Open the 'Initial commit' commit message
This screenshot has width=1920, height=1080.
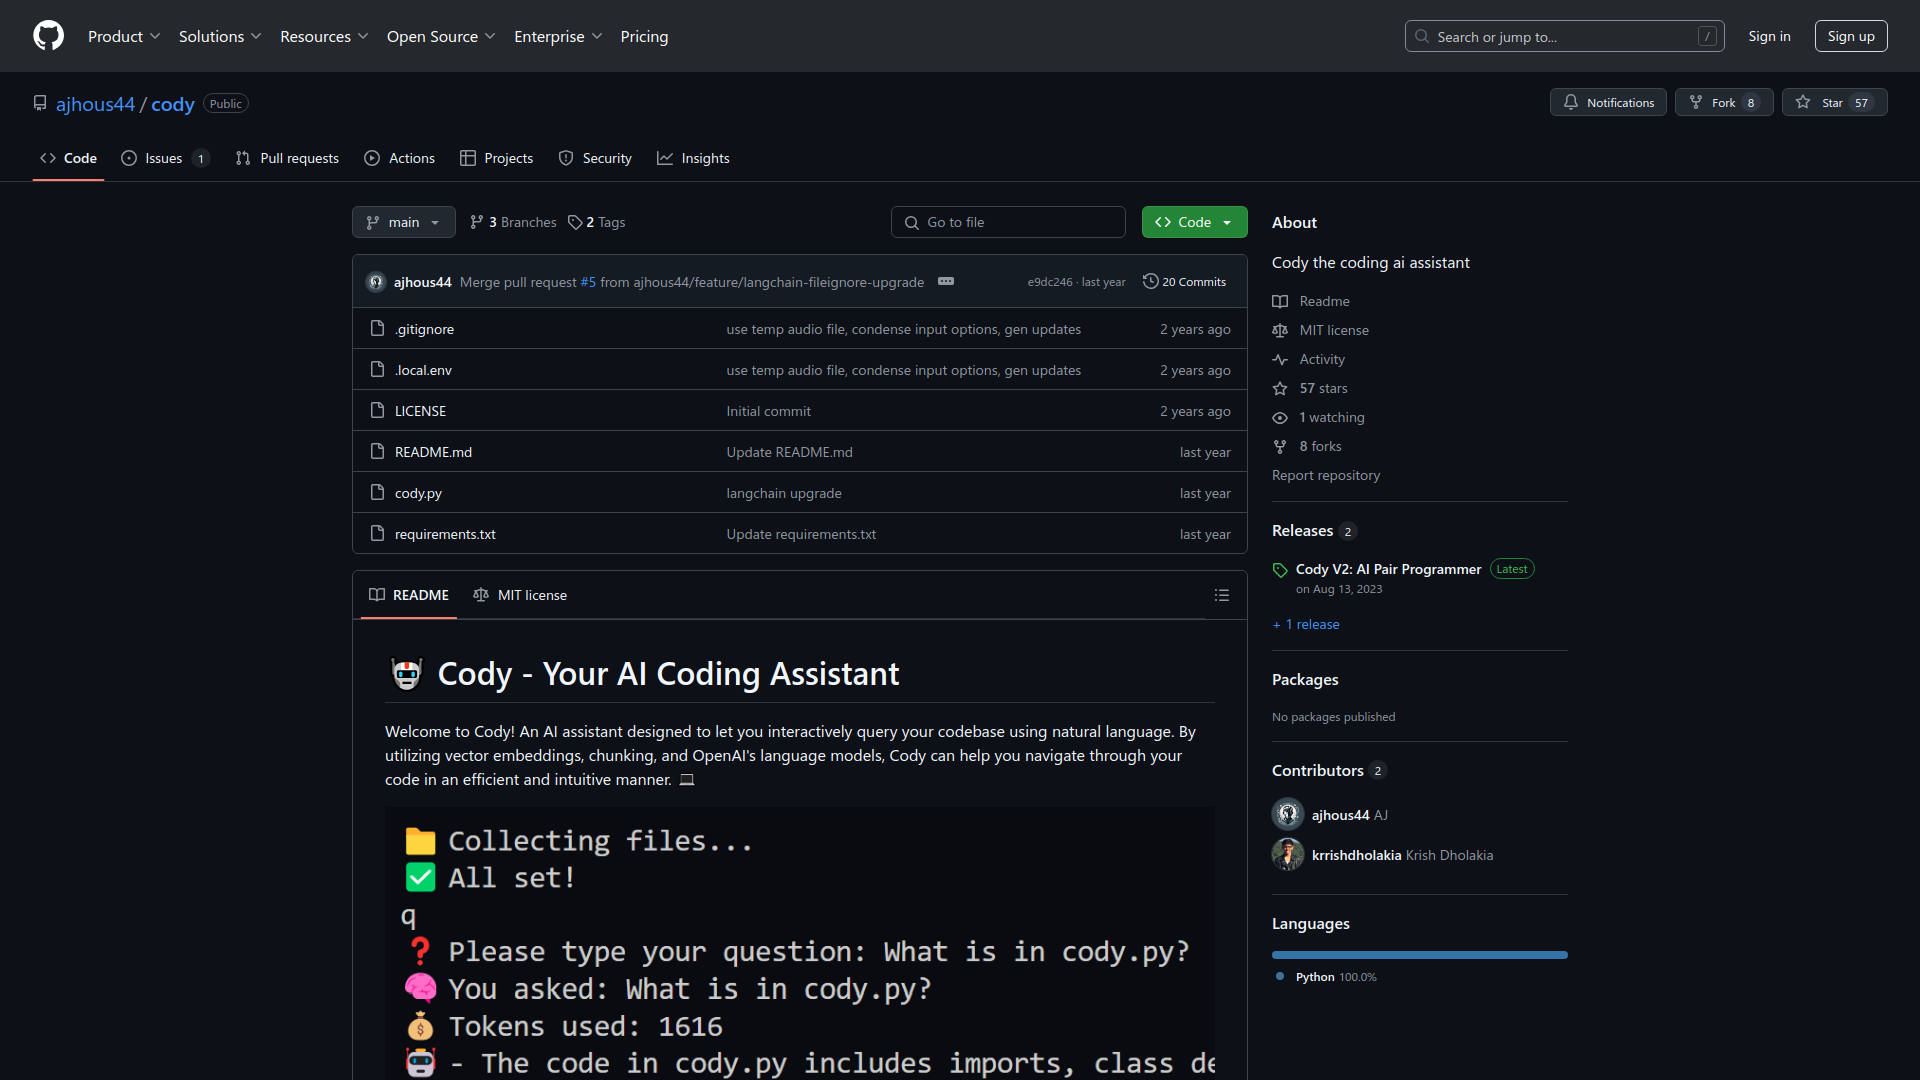click(768, 411)
